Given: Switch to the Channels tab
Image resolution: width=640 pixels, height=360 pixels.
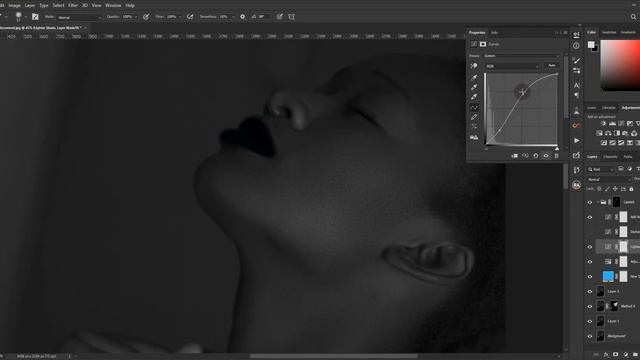Looking at the screenshot, I should (610, 157).
